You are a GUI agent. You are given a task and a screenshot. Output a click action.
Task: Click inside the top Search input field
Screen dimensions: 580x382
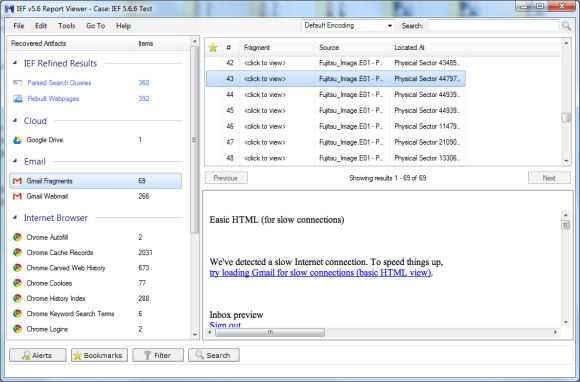(493, 26)
